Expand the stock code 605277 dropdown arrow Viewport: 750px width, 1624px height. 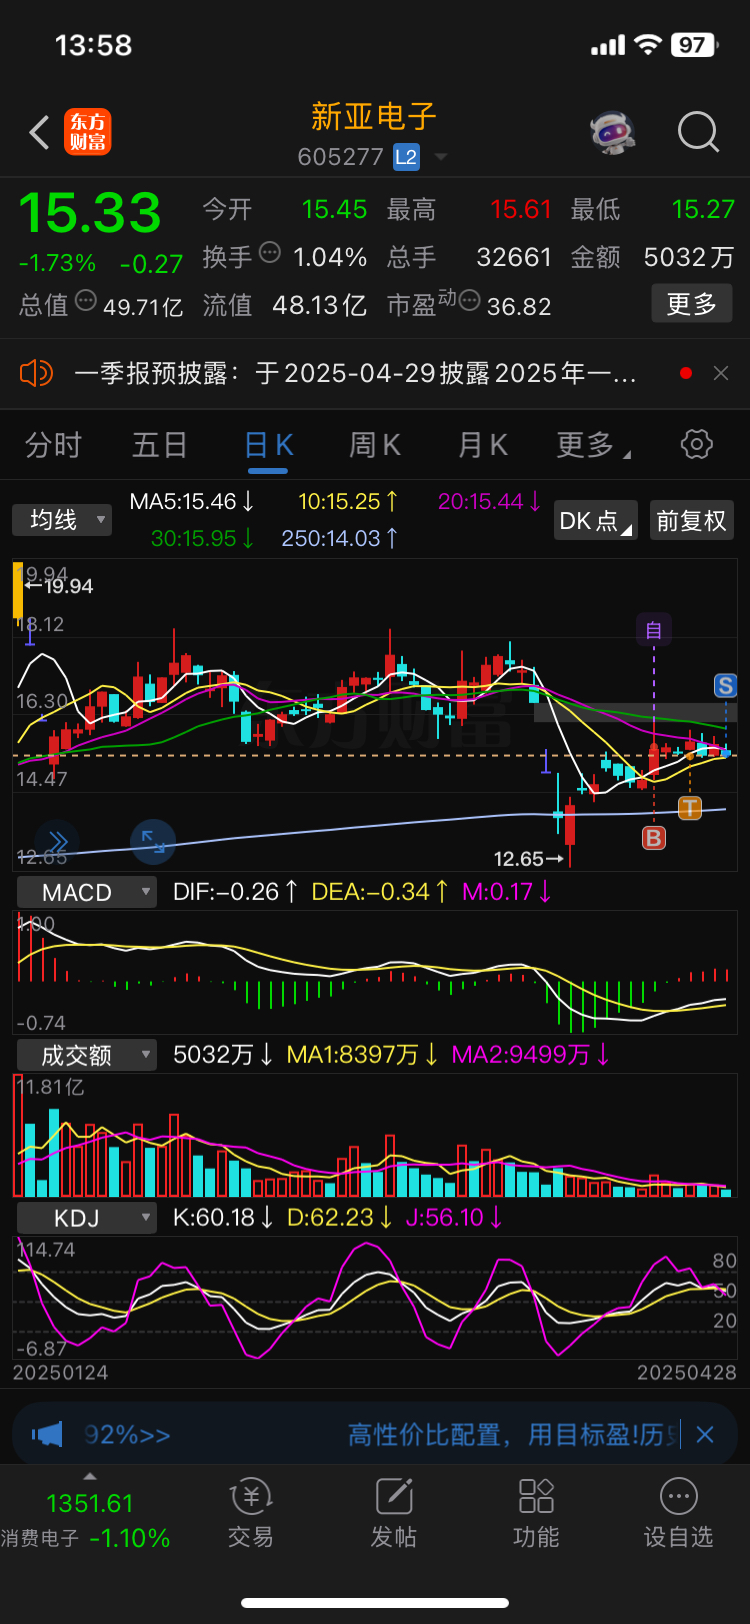click(x=440, y=157)
